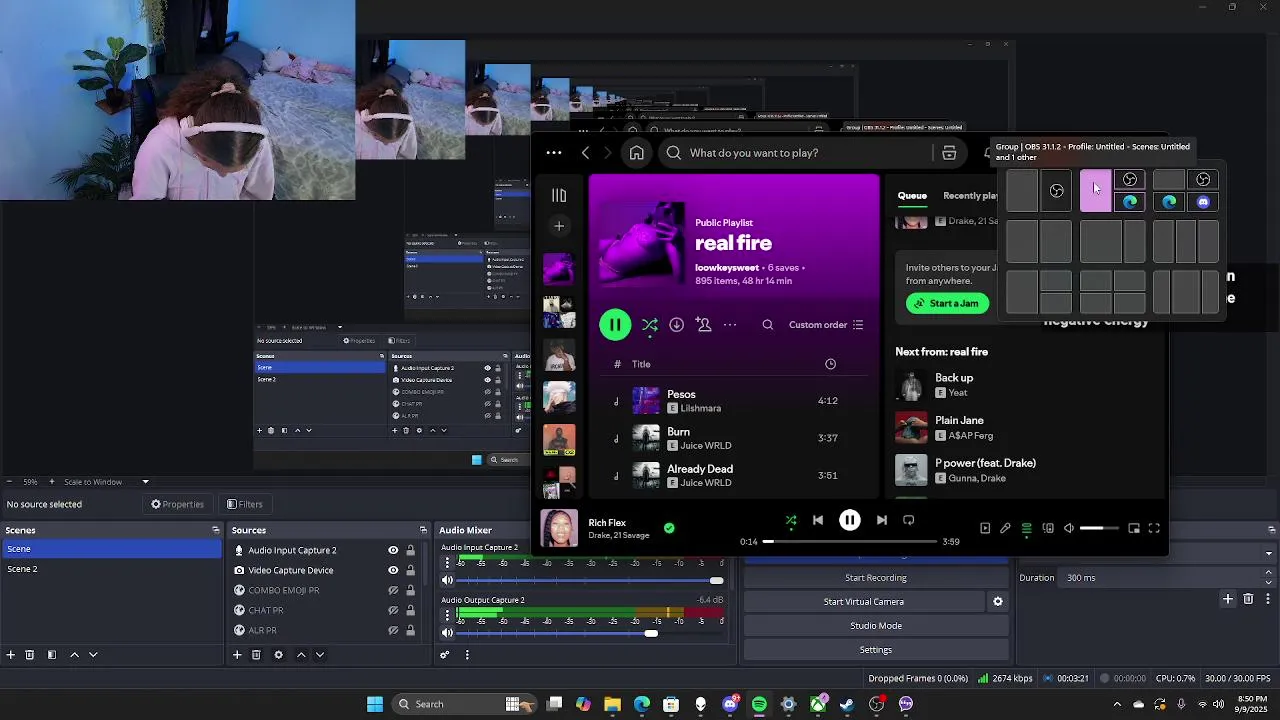Toggle shuffle in Spotify playback bar
The image size is (1280, 720).
coord(791,520)
